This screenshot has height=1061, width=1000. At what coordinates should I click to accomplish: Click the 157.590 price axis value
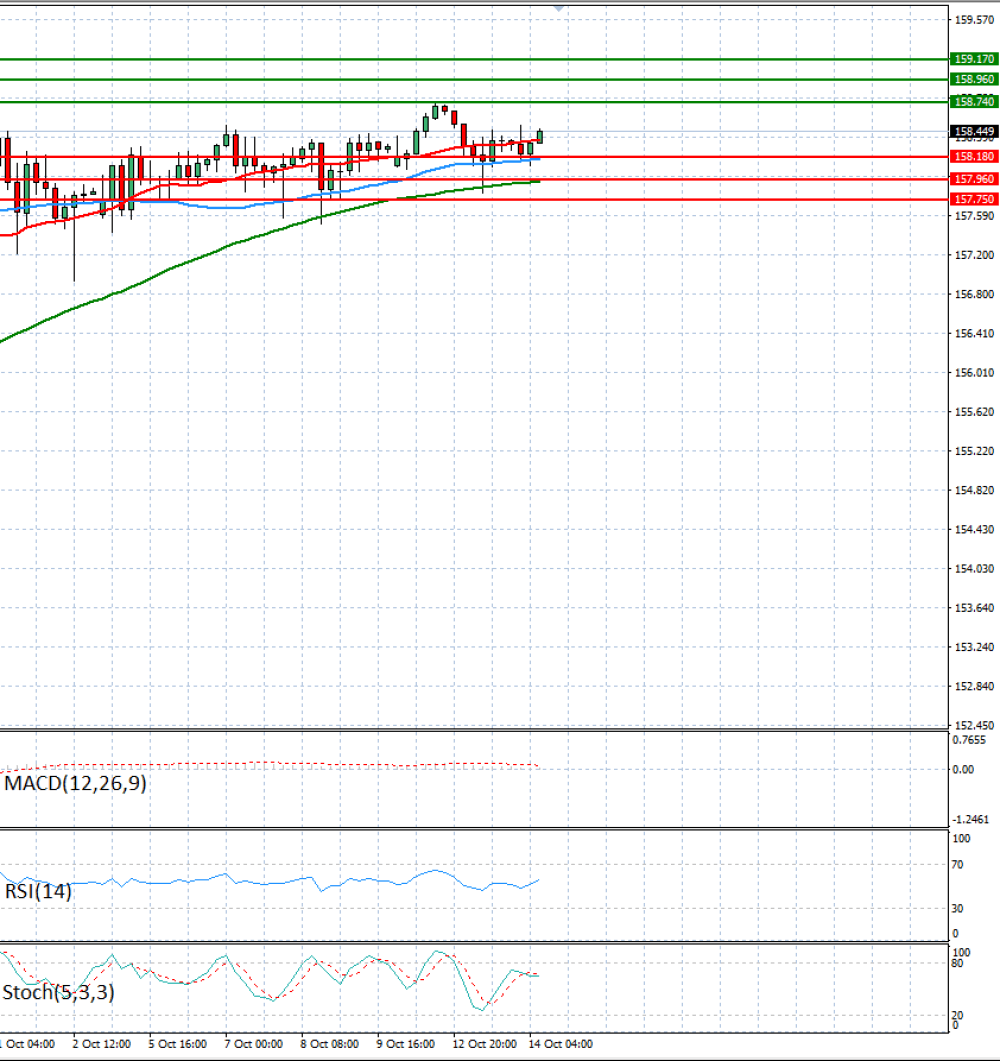coord(974,216)
